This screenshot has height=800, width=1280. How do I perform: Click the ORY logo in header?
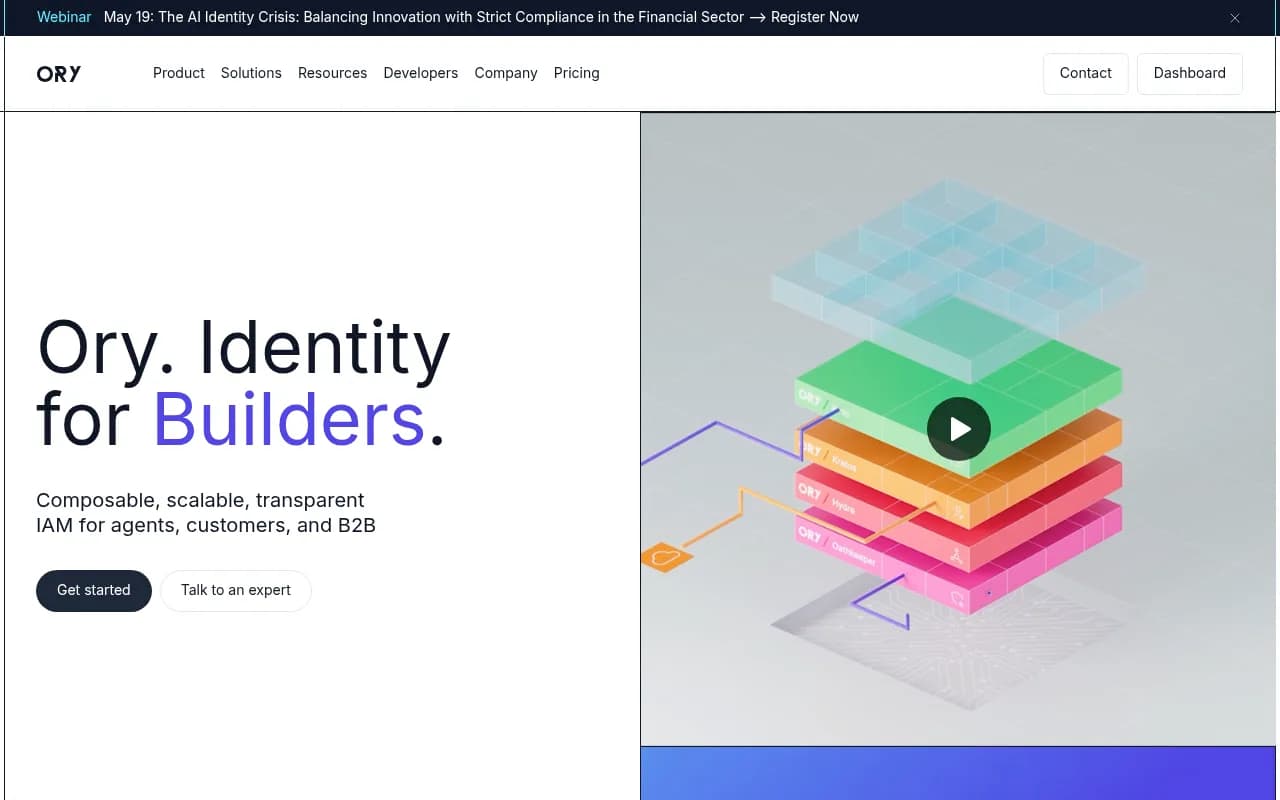pos(59,74)
